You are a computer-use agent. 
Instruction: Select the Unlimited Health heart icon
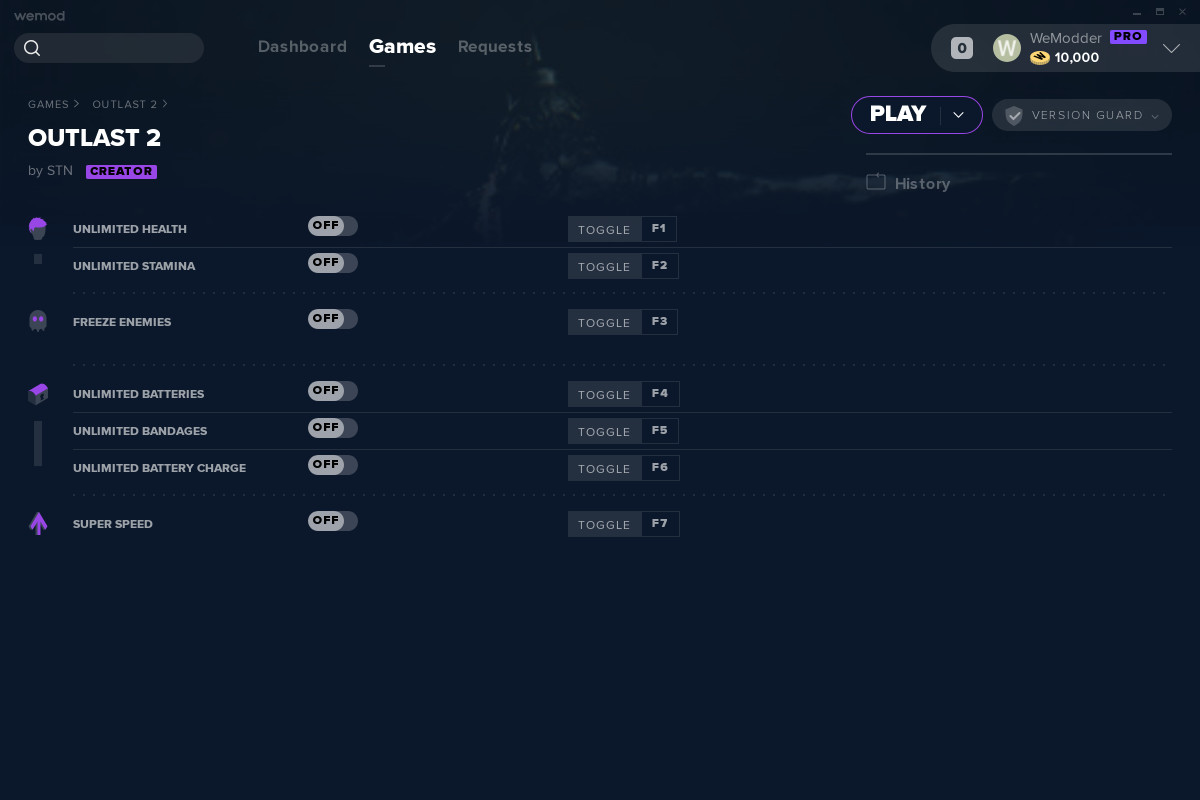38,228
